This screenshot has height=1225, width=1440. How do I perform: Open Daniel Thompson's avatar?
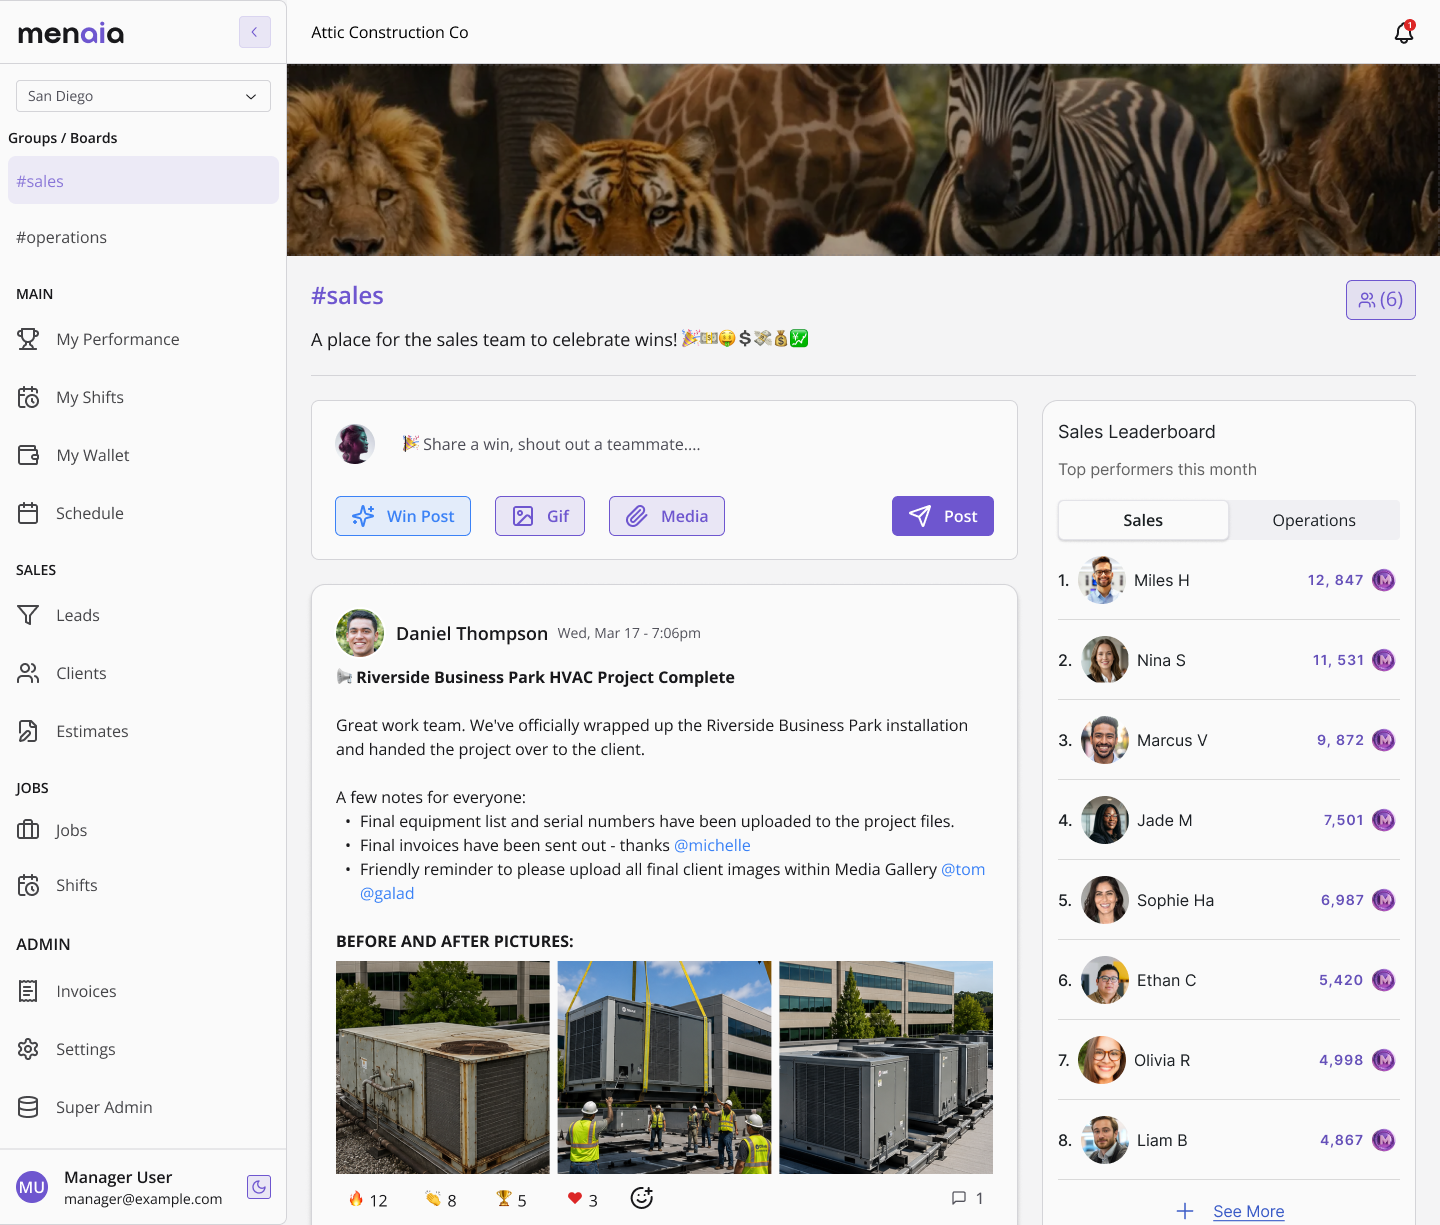click(x=360, y=633)
